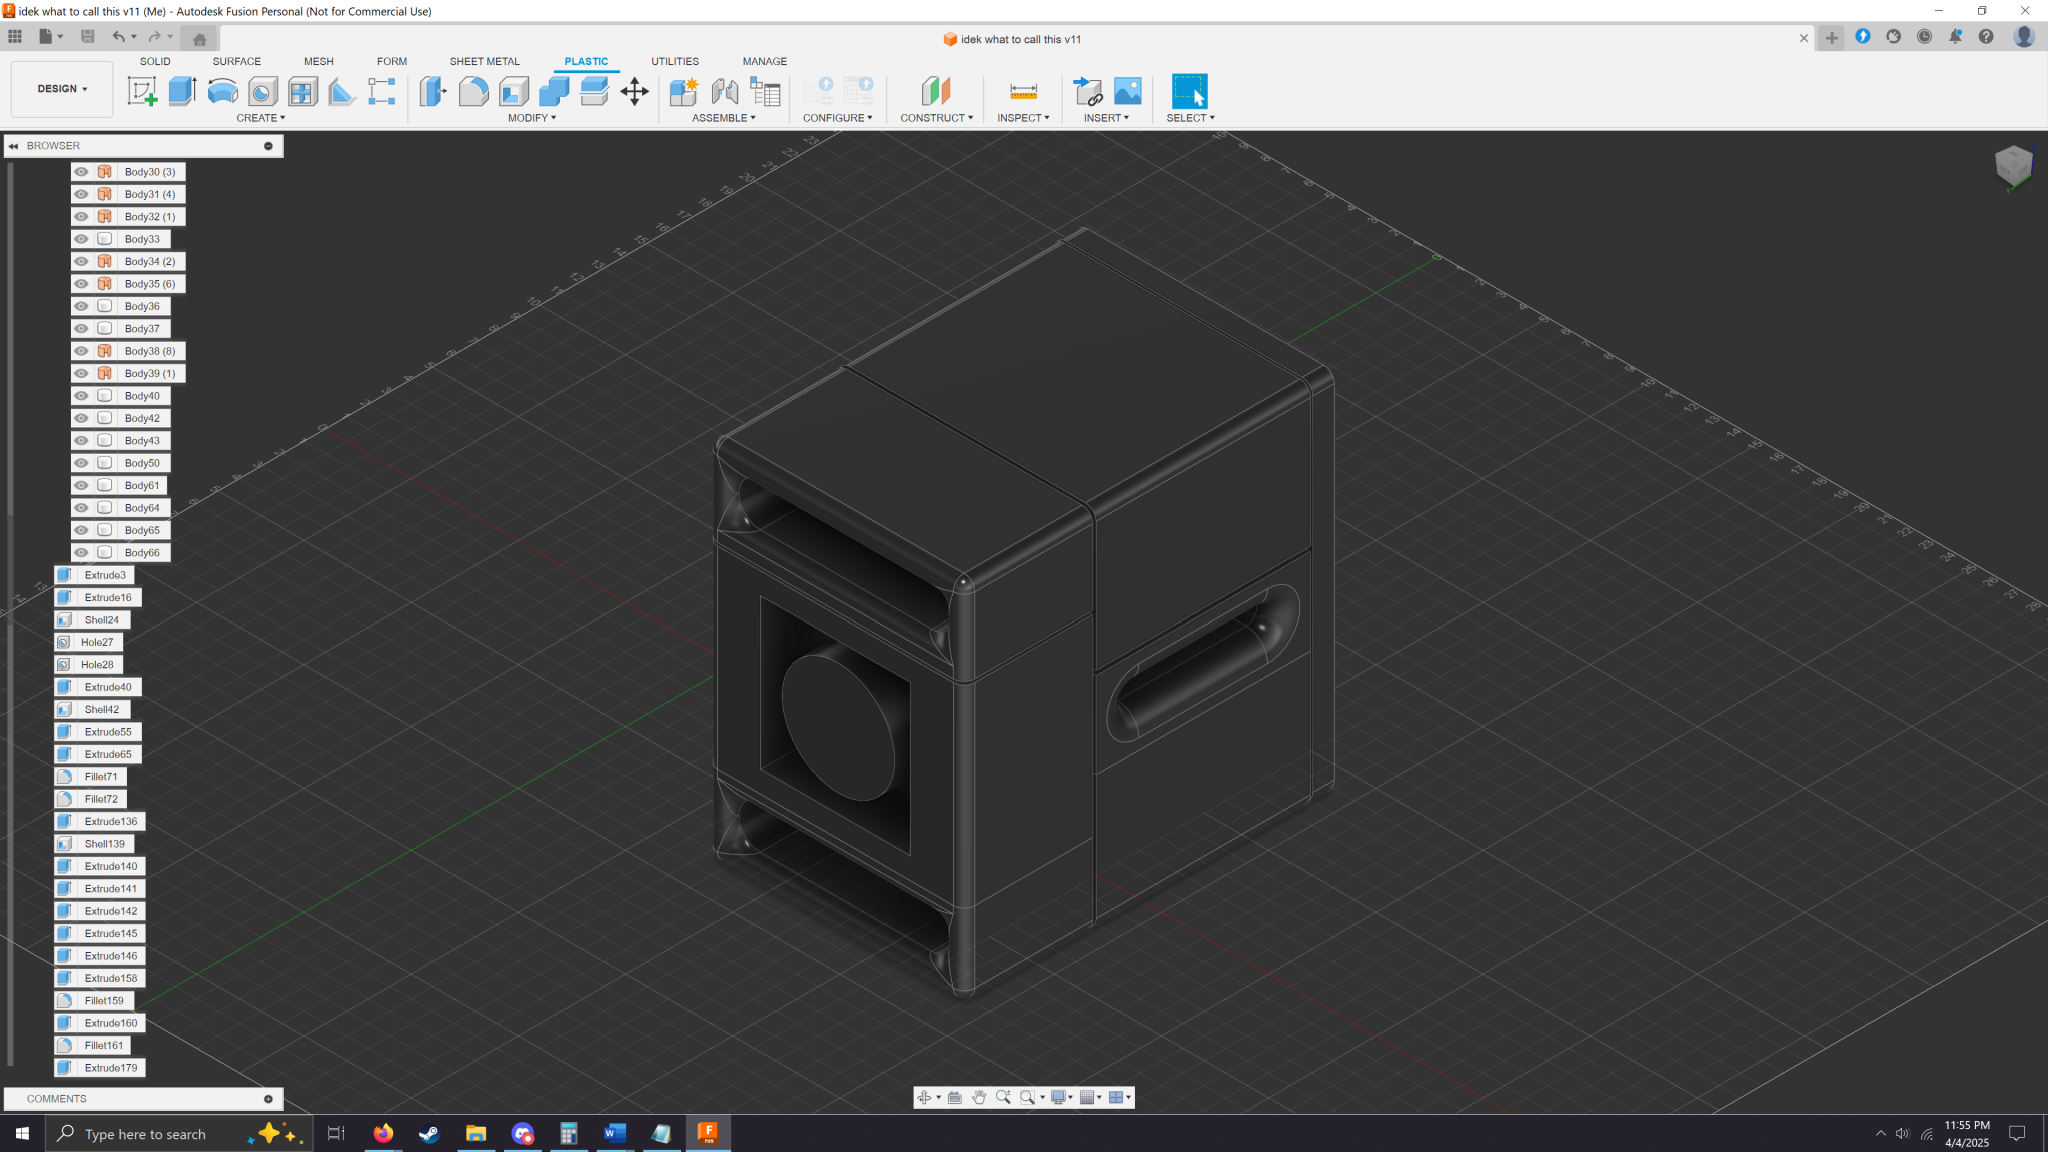
Task: Click the Windows taskbar search box
Action: [x=178, y=1134]
